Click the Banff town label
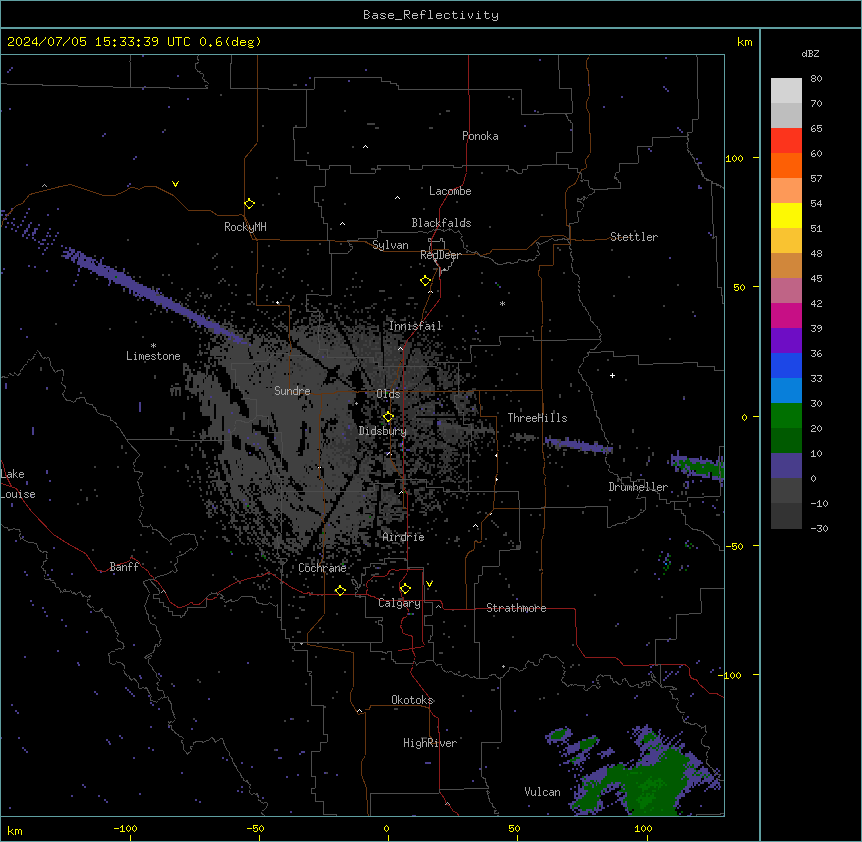The height and width of the screenshot is (842, 862). pyautogui.click(x=124, y=567)
